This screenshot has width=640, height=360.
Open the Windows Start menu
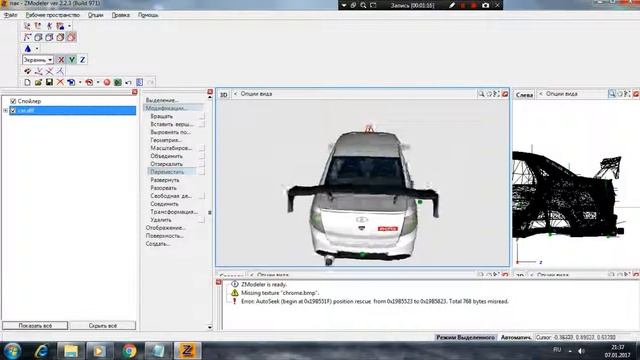pyautogui.click(x=12, y=351)
